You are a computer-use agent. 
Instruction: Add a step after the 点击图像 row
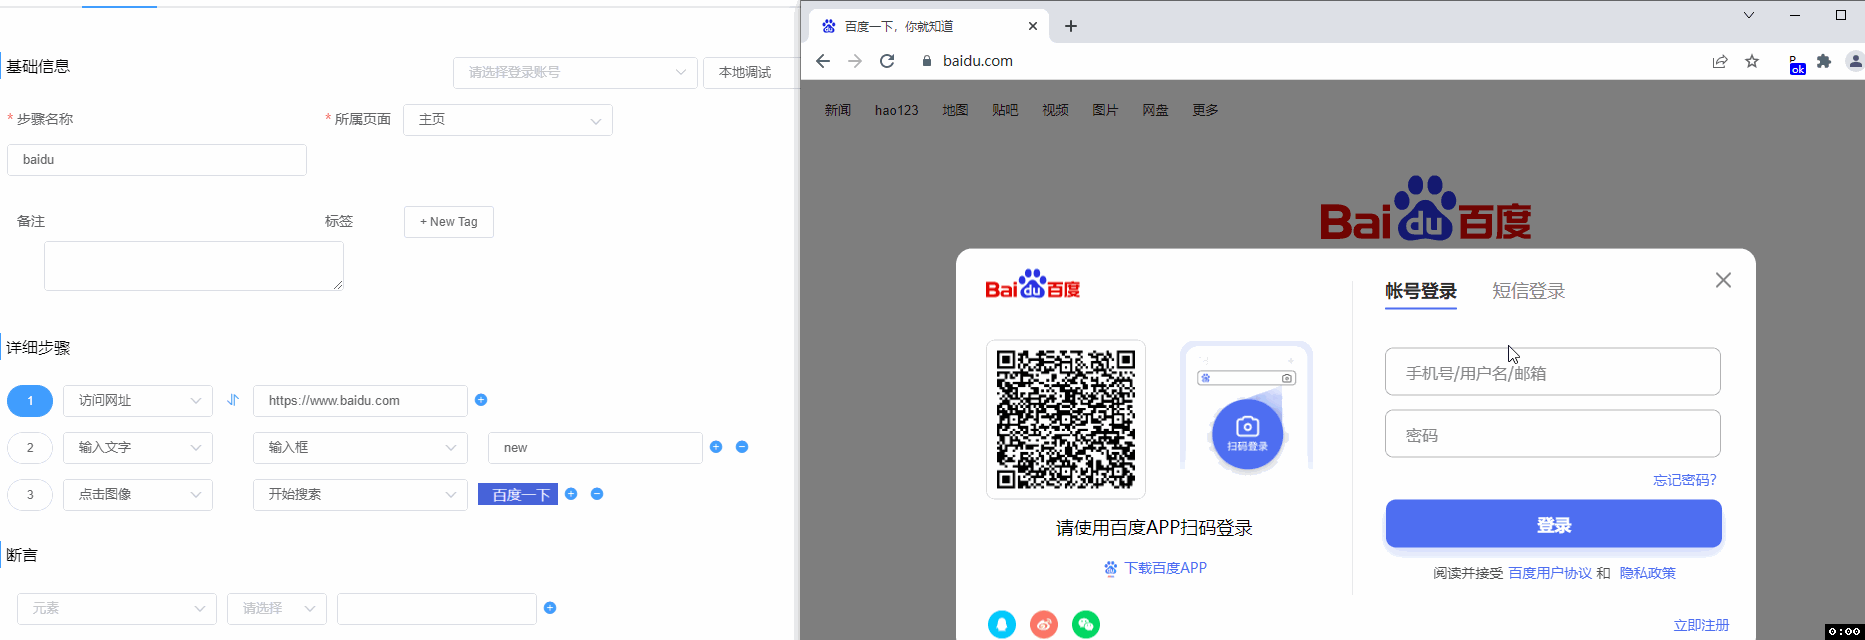(571, 494)
